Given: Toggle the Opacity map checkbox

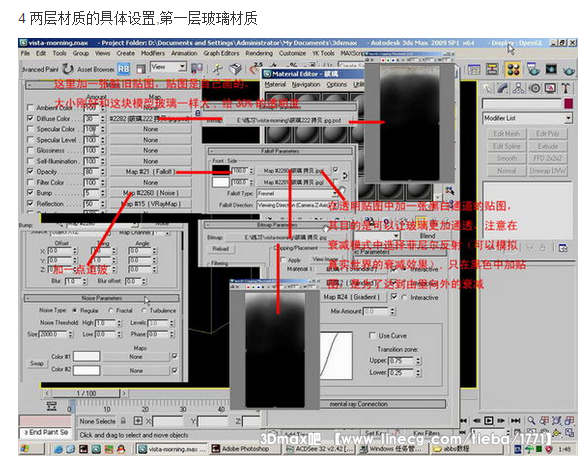Looking at the screenshot, I should pyautogui.click(x=30, y=172).
